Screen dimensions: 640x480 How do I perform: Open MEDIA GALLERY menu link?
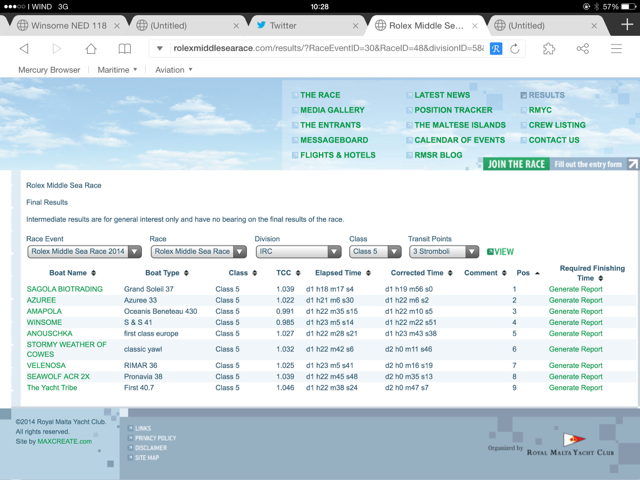pos(332,110)
